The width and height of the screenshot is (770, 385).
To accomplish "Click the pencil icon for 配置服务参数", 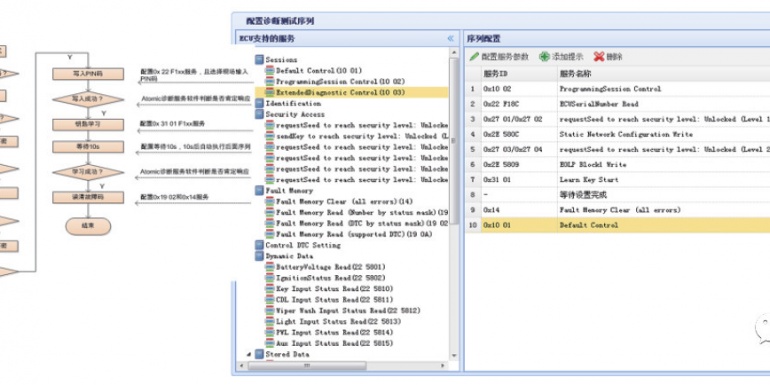I will pyautogui.click(x=474, y=56).
